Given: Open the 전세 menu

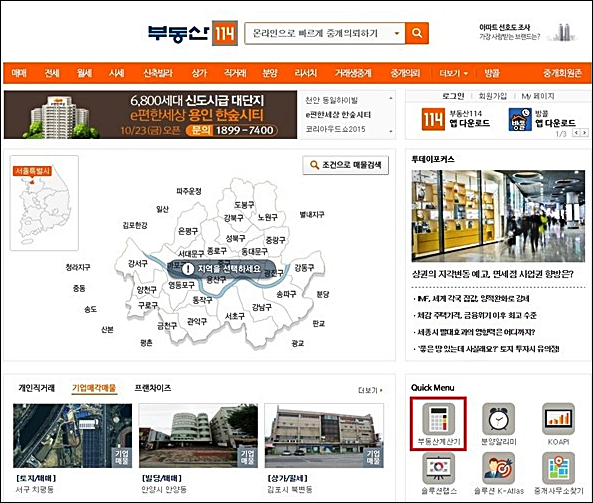Looking at the screenshot, I should pyautogui.click(x=52, y=73).
